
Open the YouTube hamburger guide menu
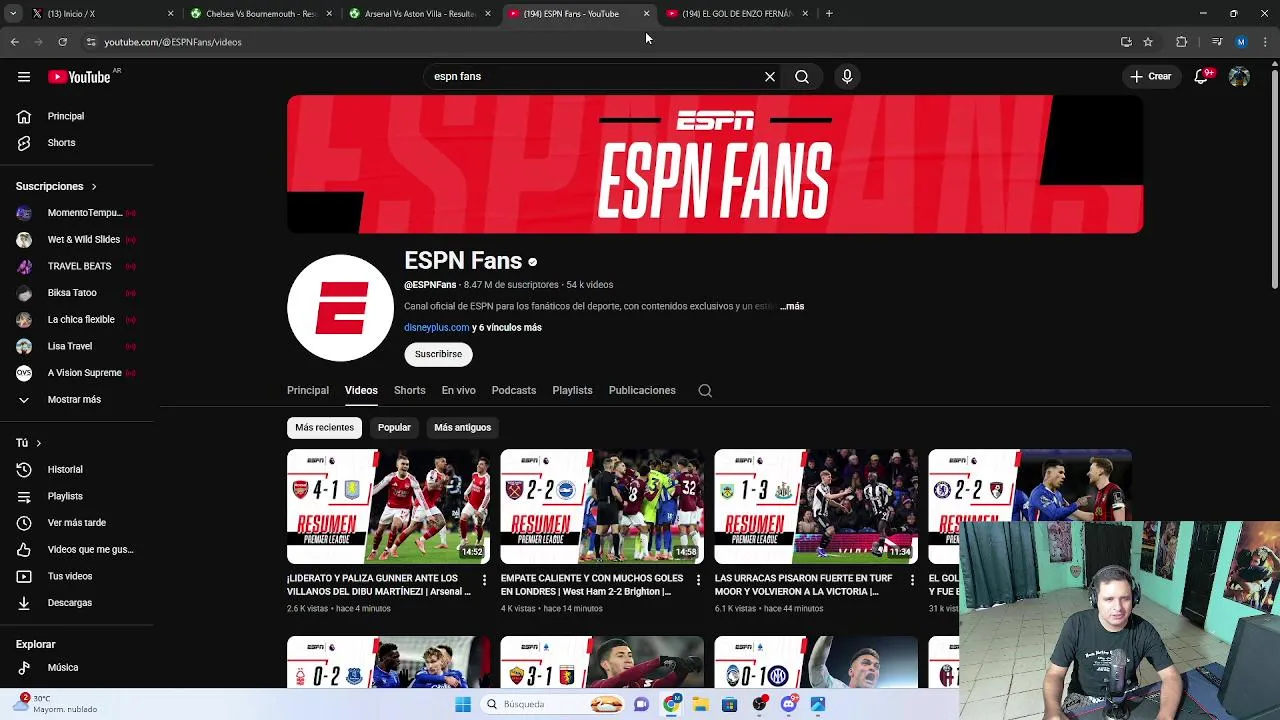click(24, 77)
